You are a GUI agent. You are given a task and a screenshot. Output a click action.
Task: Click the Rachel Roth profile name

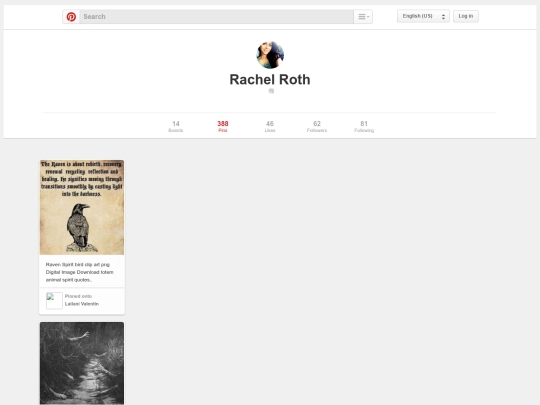tap(270, 80)
